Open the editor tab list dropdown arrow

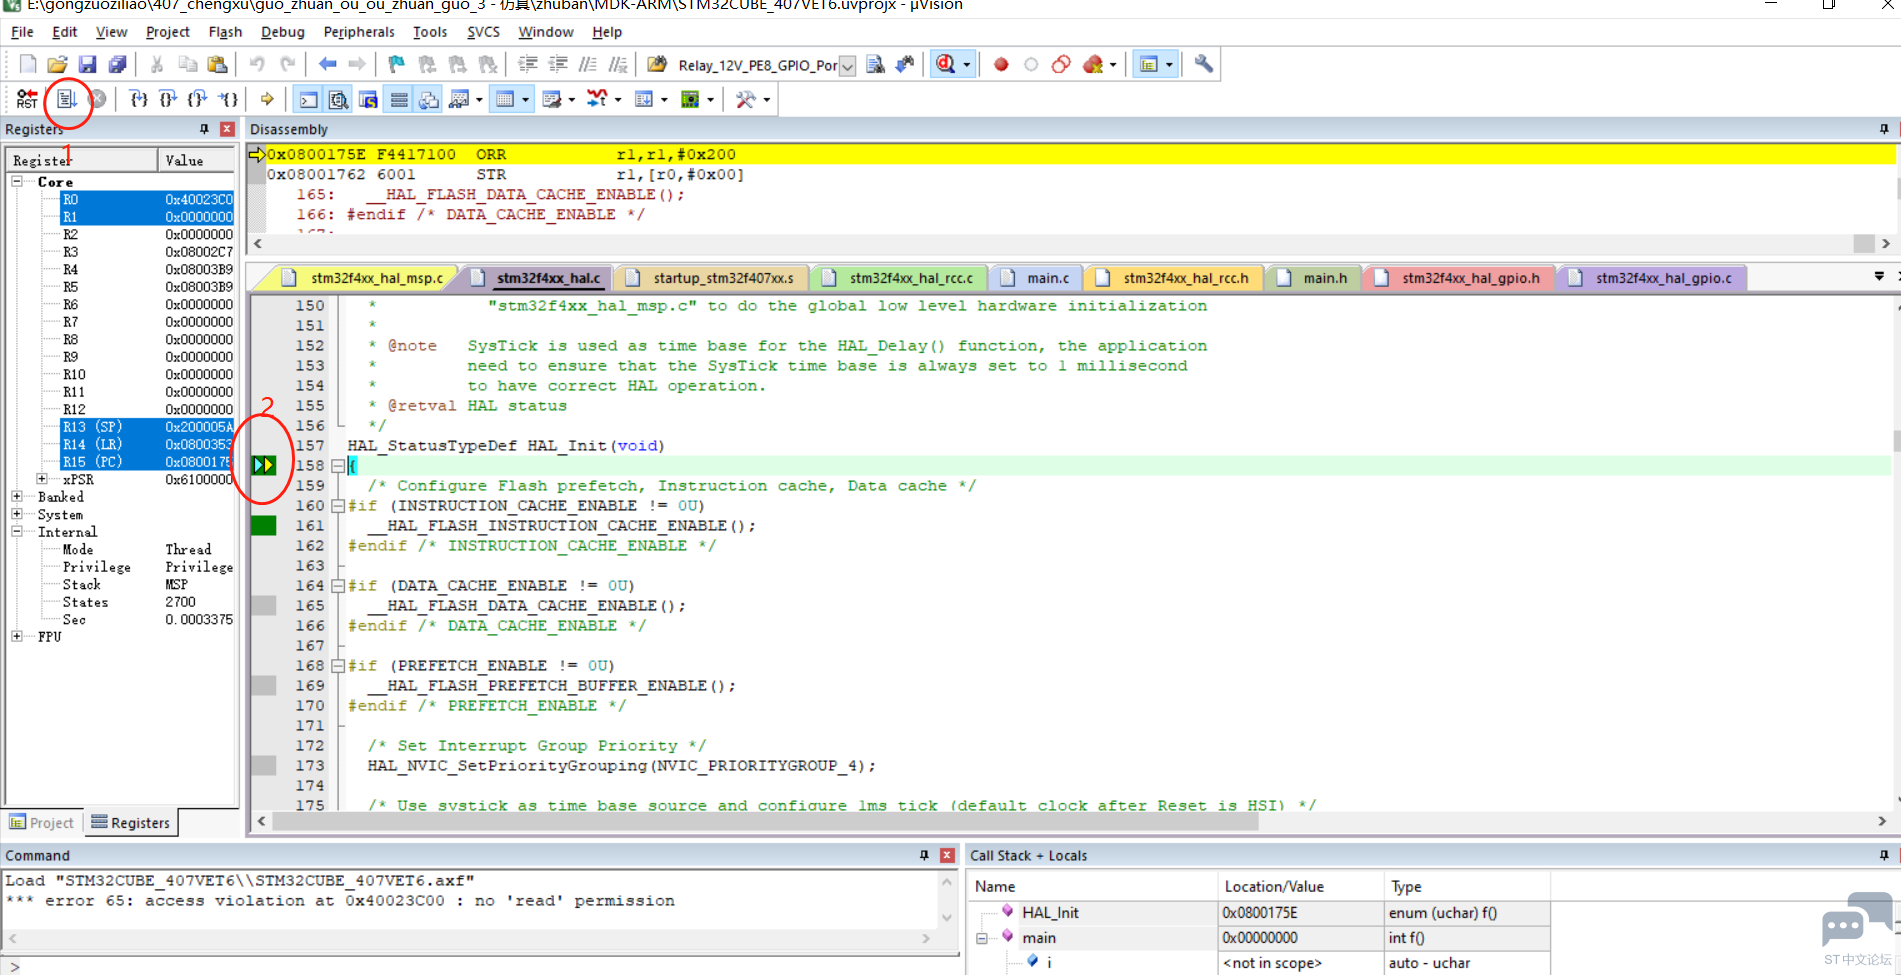click(x=1879, y=277)
